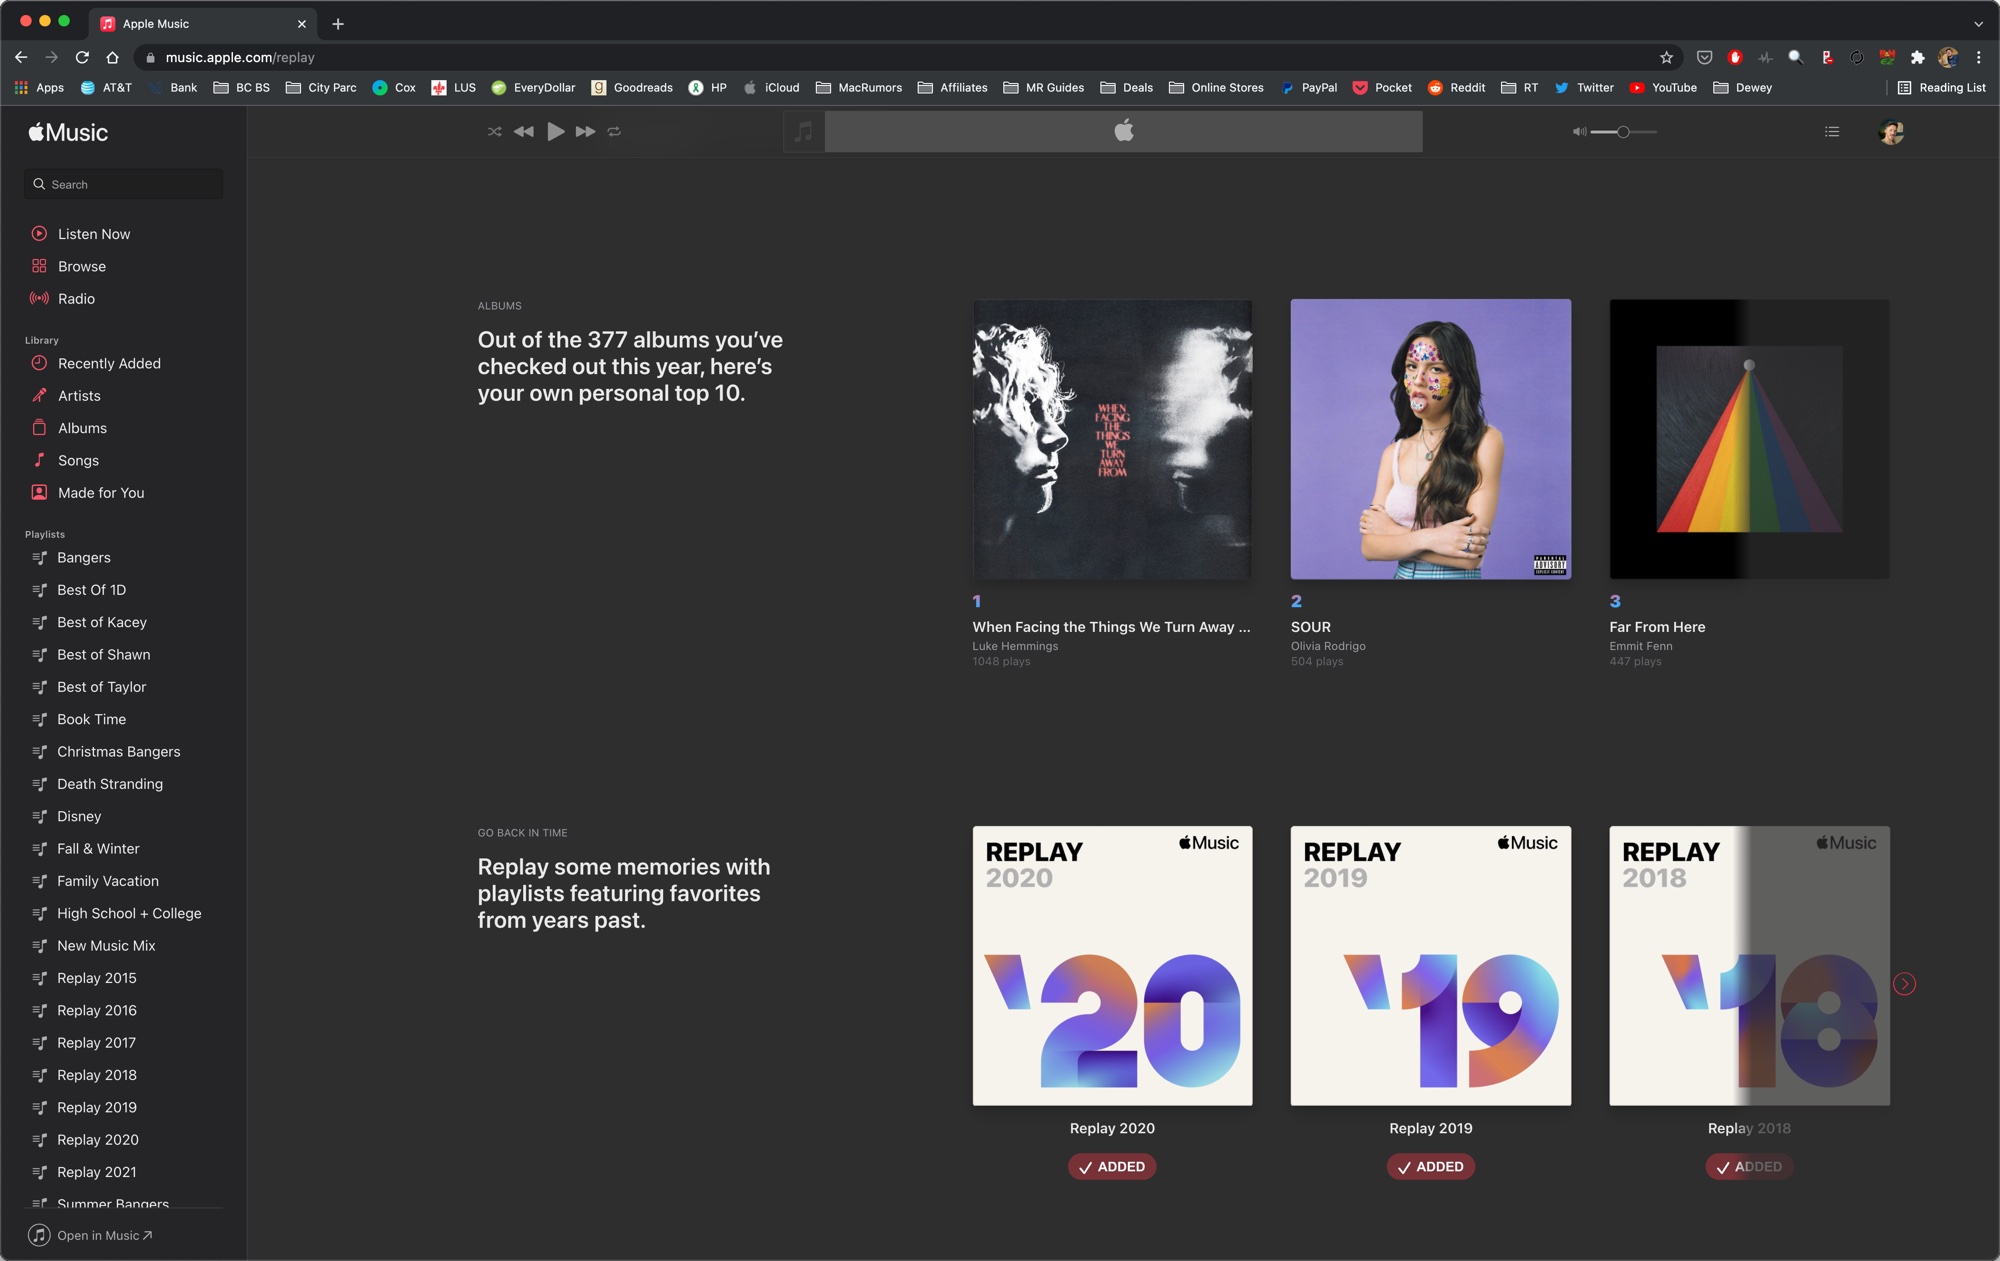This screenshot has width=2000, height=1261.
Task: Open Online Stores bookmarks folder
Action: tap(1216, 87)
